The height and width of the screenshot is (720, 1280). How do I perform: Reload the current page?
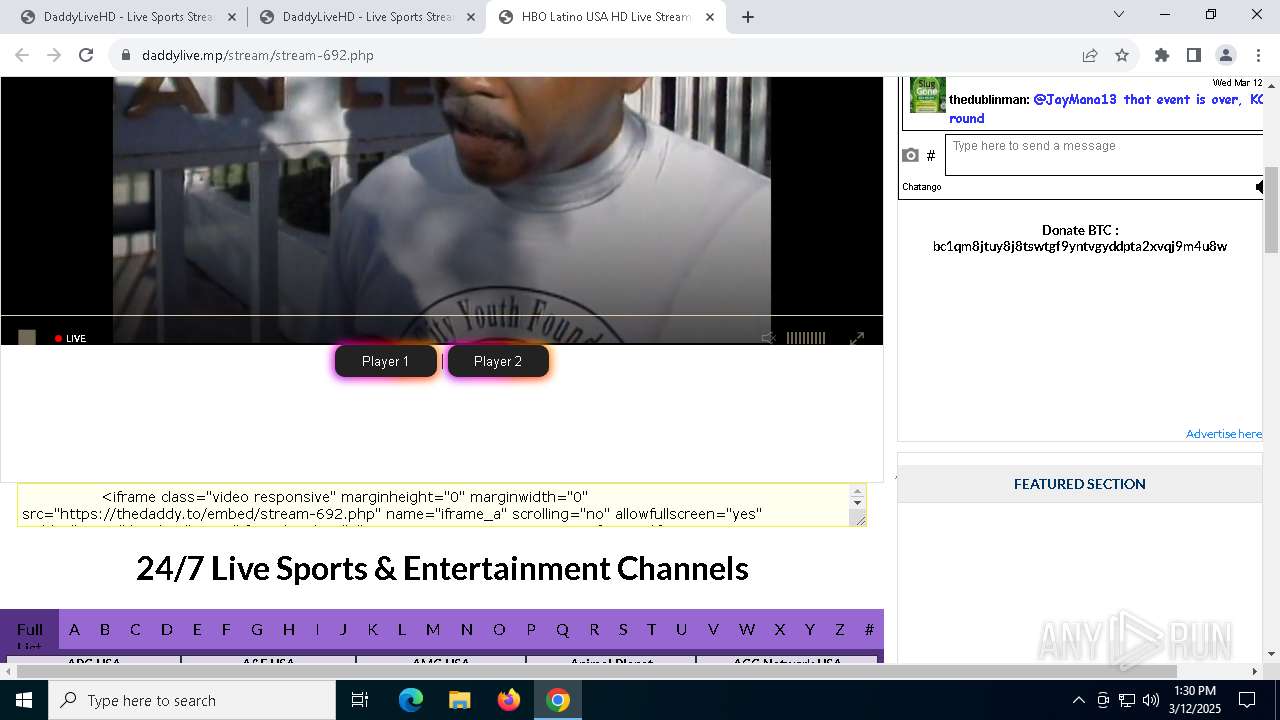(86, 55)
